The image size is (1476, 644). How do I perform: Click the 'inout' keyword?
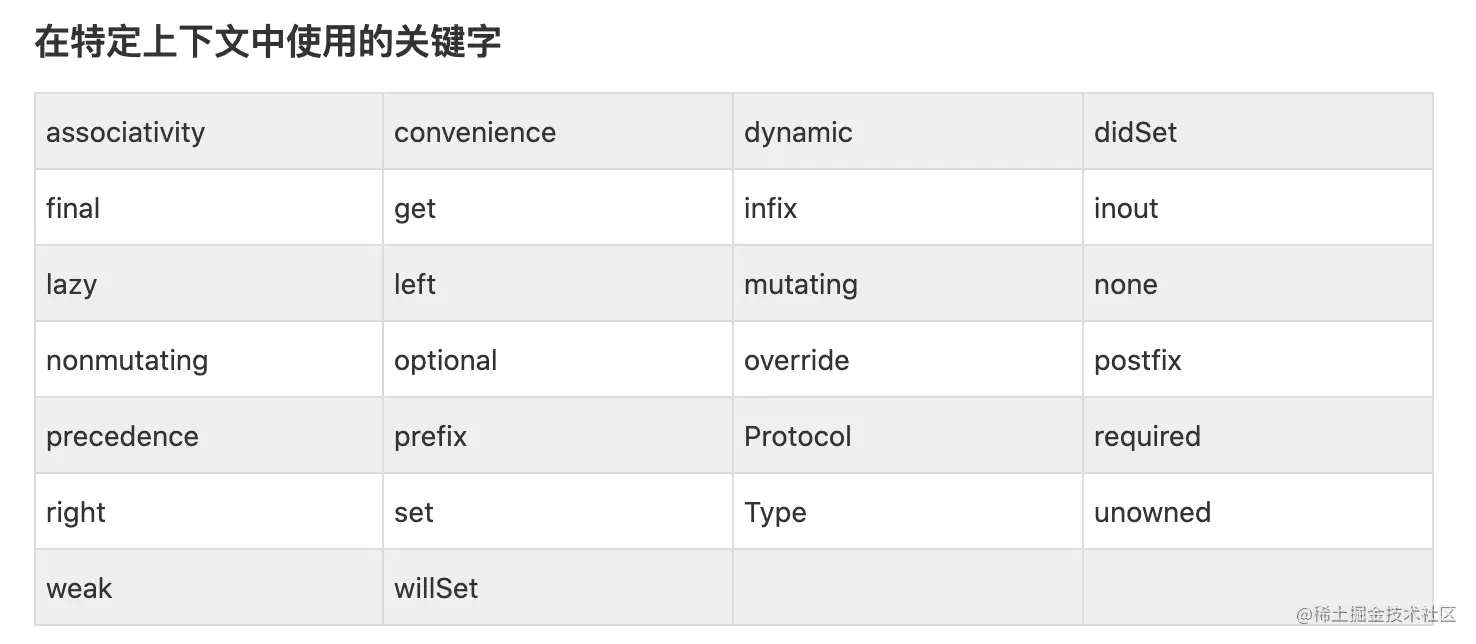[1126, 208]
